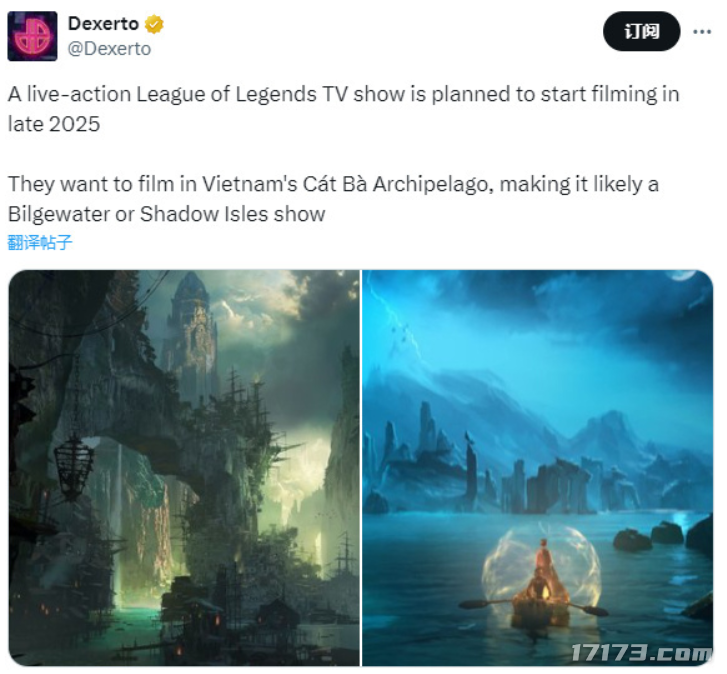Viewport: 727px width, 674px height.
Task: Open the @Dexerto handle link
Action: 109,49
